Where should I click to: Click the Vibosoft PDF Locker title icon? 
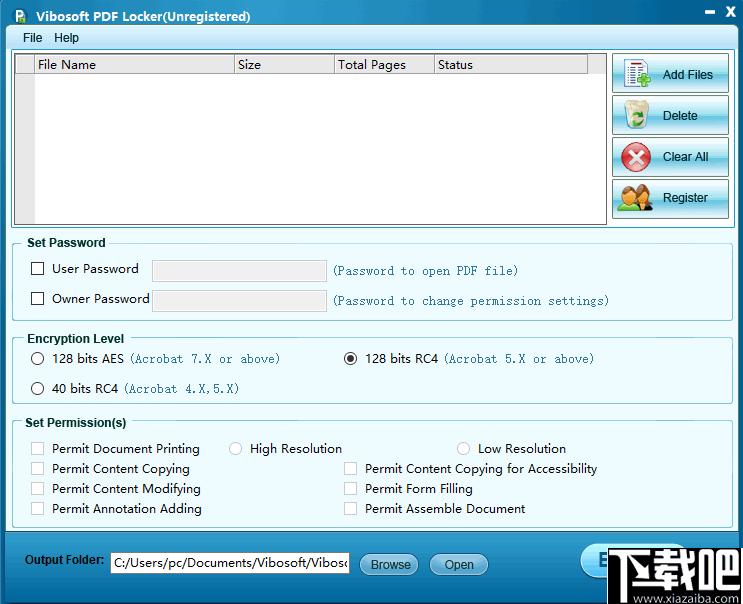20,17
